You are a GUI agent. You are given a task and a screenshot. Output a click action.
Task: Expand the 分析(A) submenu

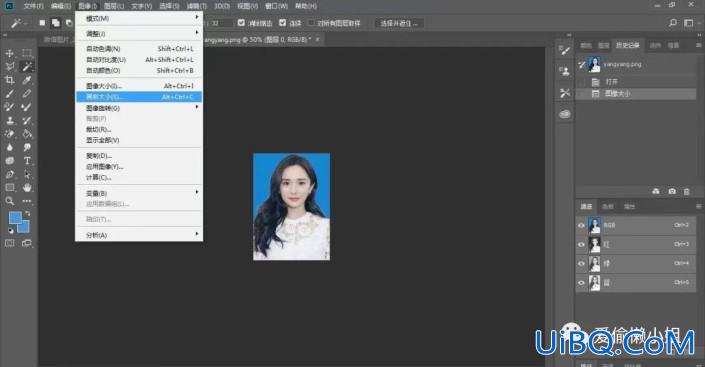pos(138,235)
